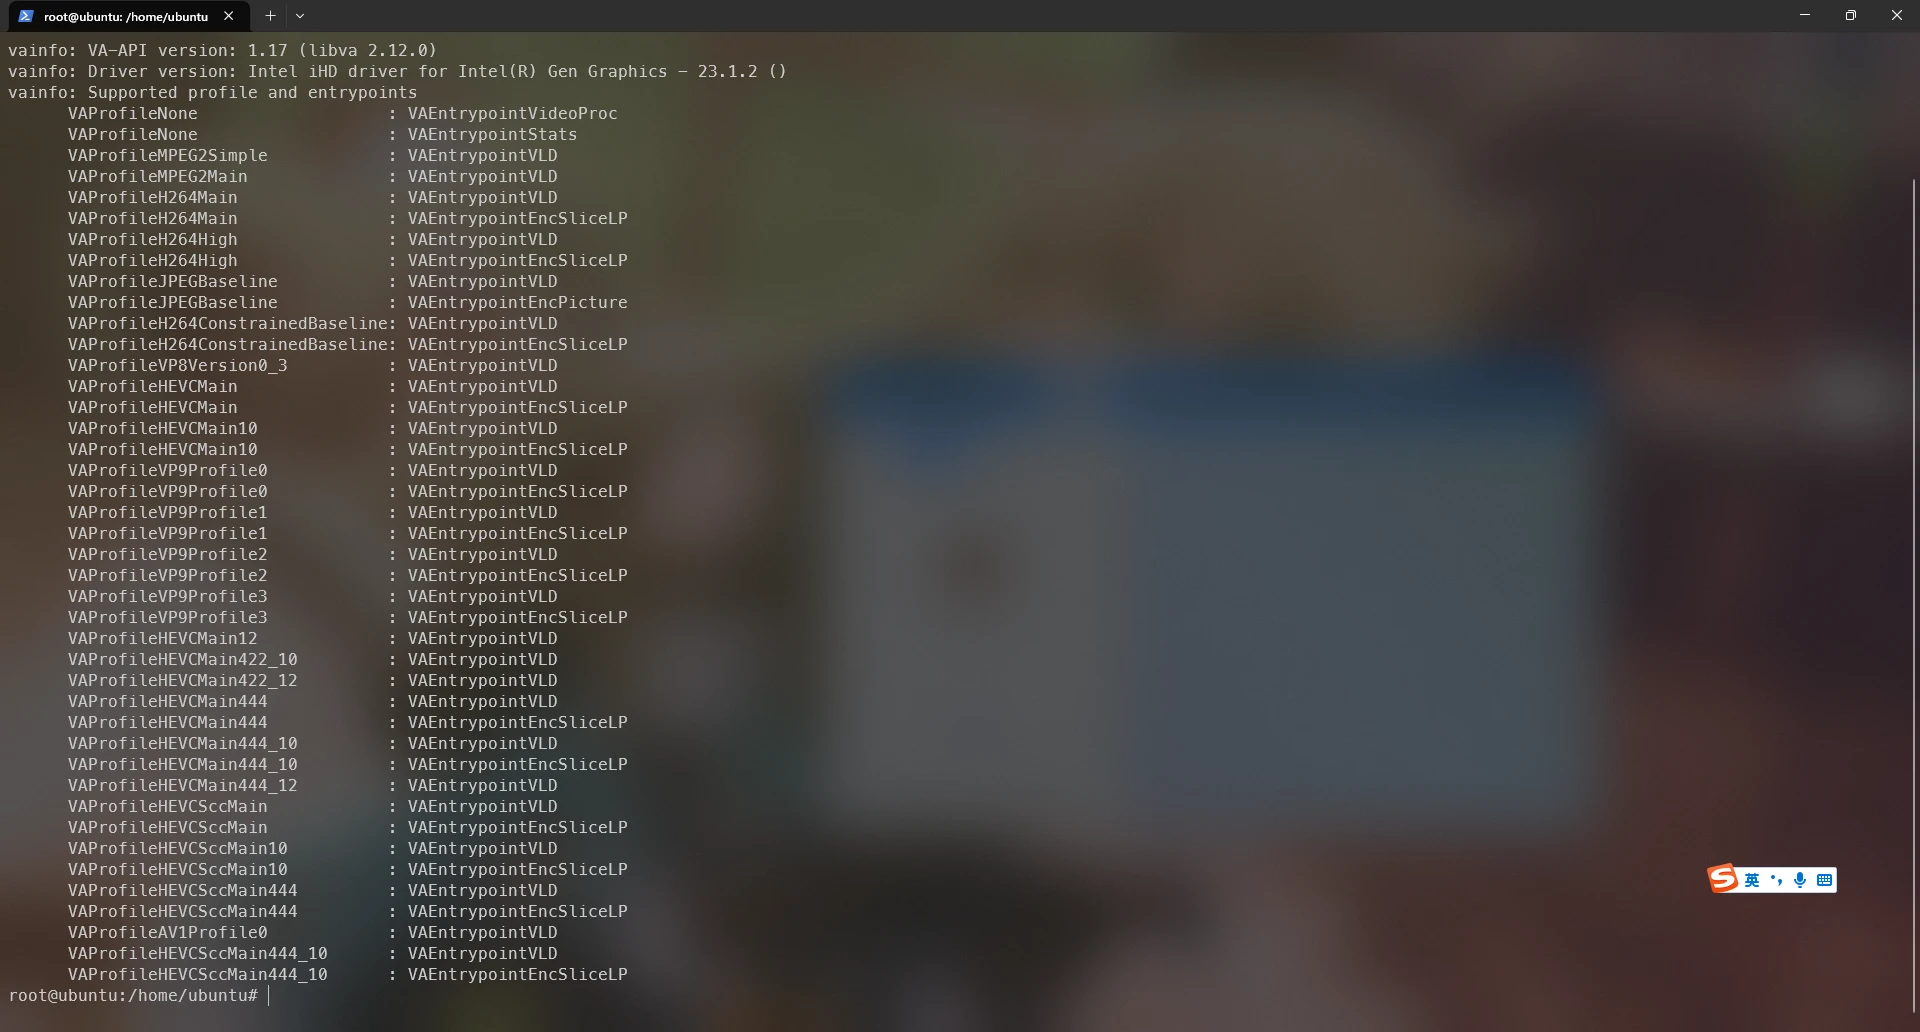Select the root@ubuntu: /home/ubuntu tab
Screen dimensions: 1920x1032
[x=126, y=16]
